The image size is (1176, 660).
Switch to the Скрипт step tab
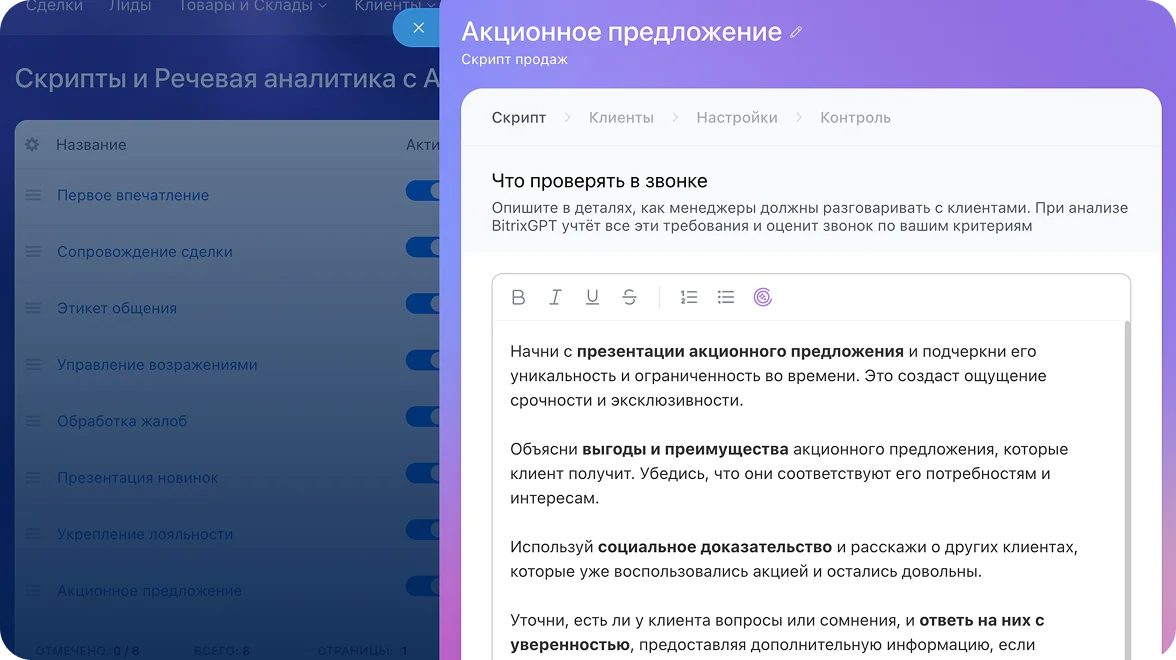tap(519, 118)
